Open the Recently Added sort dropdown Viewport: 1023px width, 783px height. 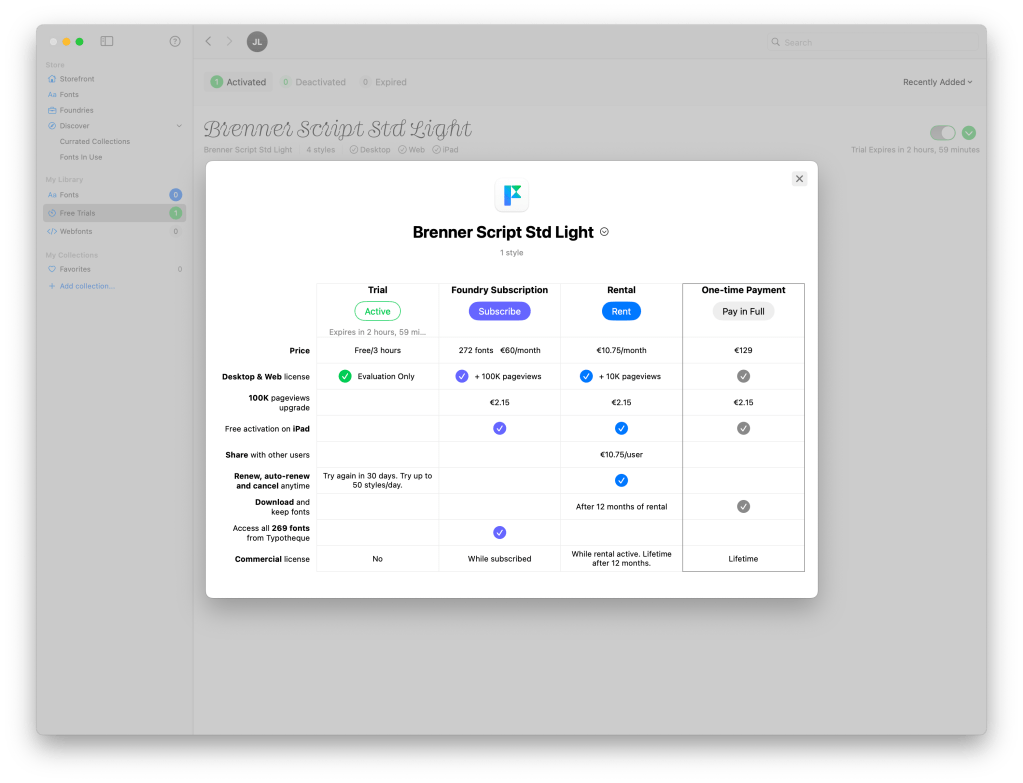[x=937, y=82]
